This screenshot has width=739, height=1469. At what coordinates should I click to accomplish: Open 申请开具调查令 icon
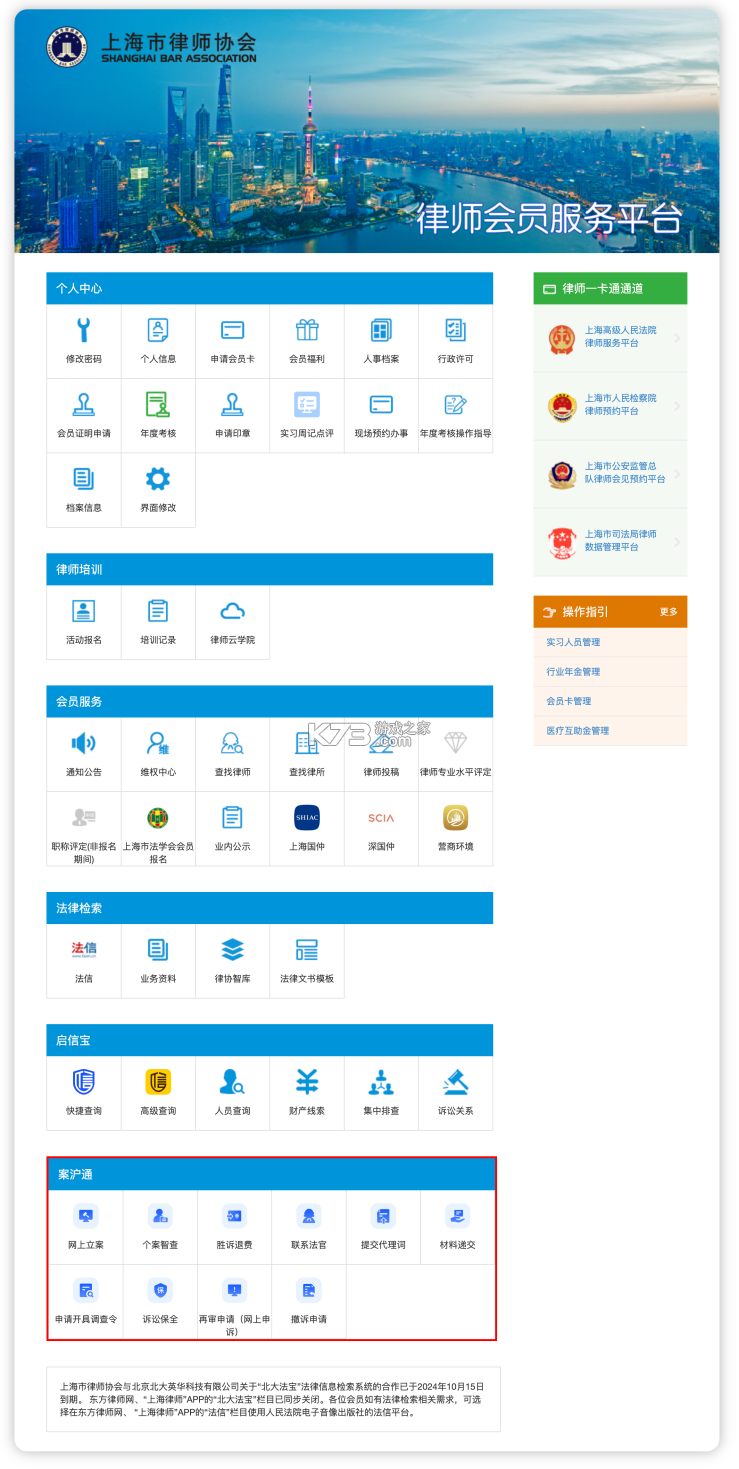86,1290
